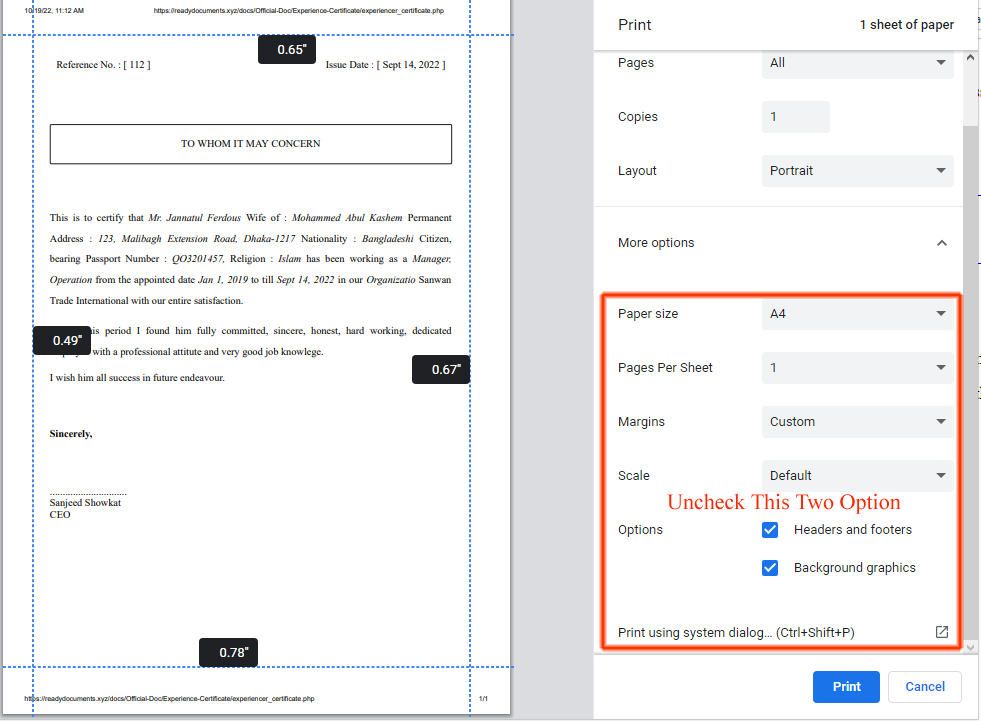Uncheck the Background graphics checkbox
Image resolution: width=981 pixels, height=721 pixels.
click(770, 568)
